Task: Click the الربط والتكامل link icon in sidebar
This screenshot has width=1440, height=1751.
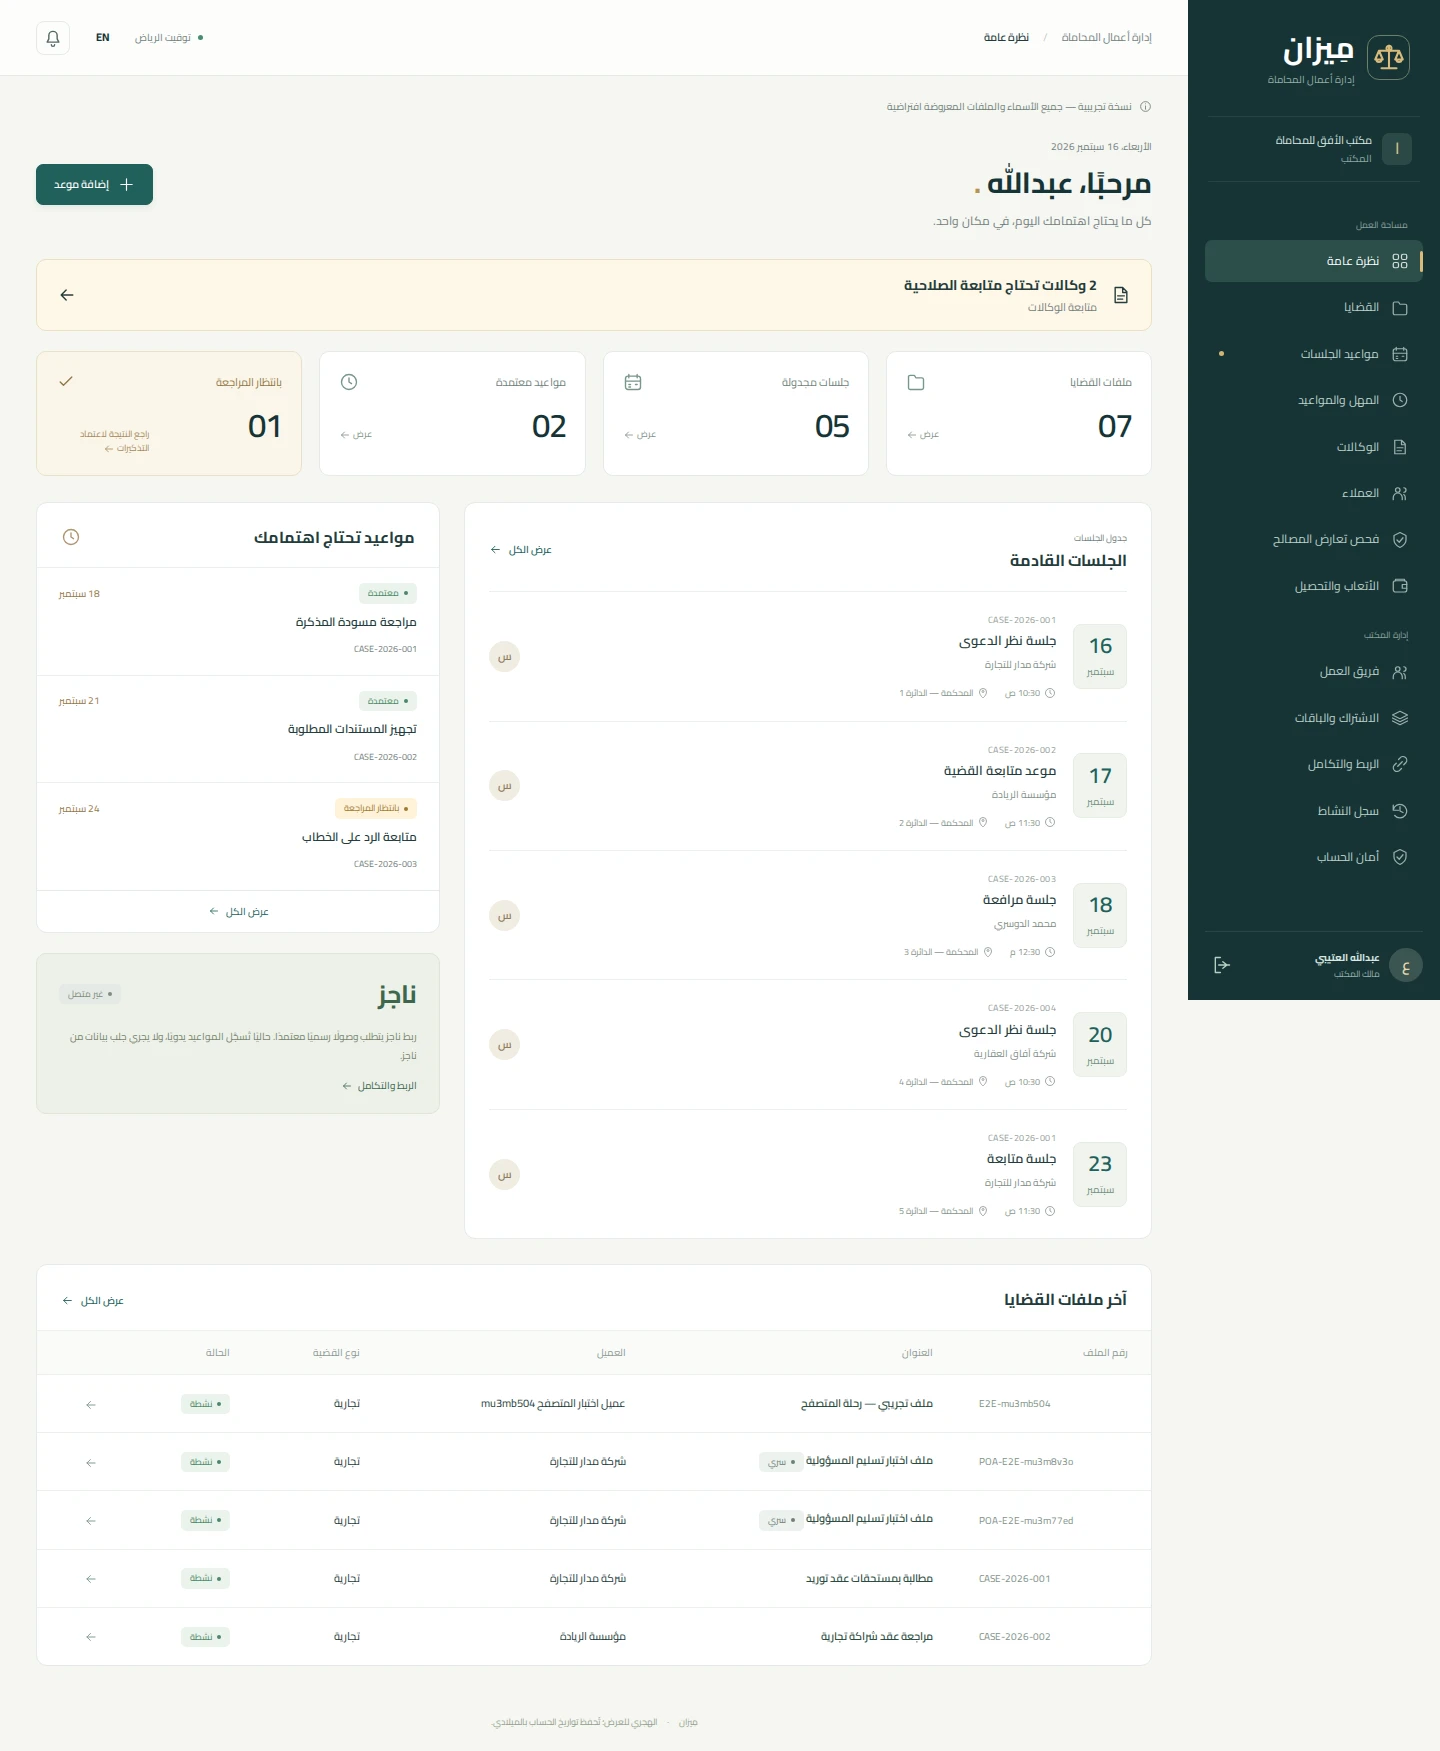Action: (1400, 764)
